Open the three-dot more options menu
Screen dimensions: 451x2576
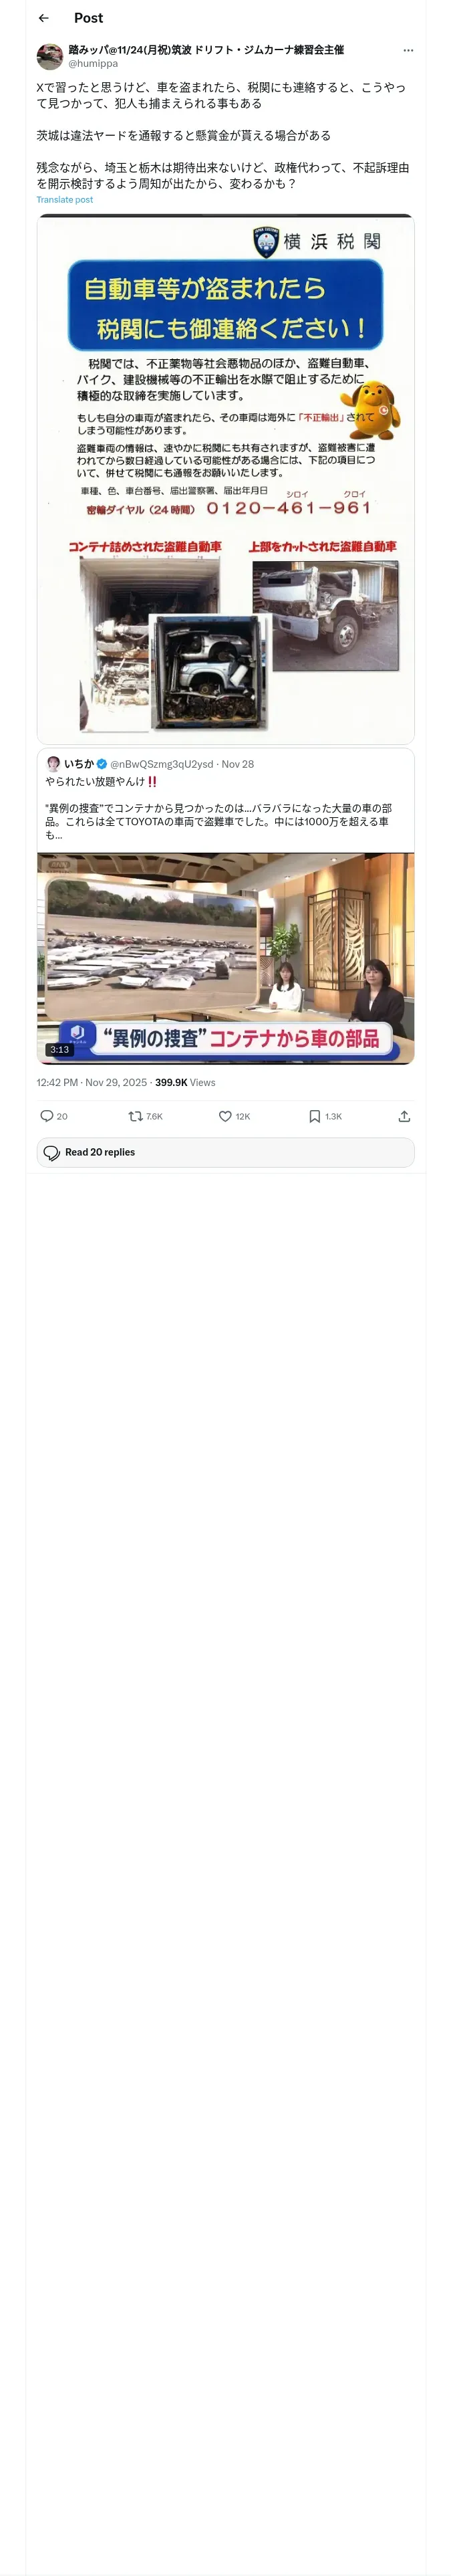coord(407,50)
